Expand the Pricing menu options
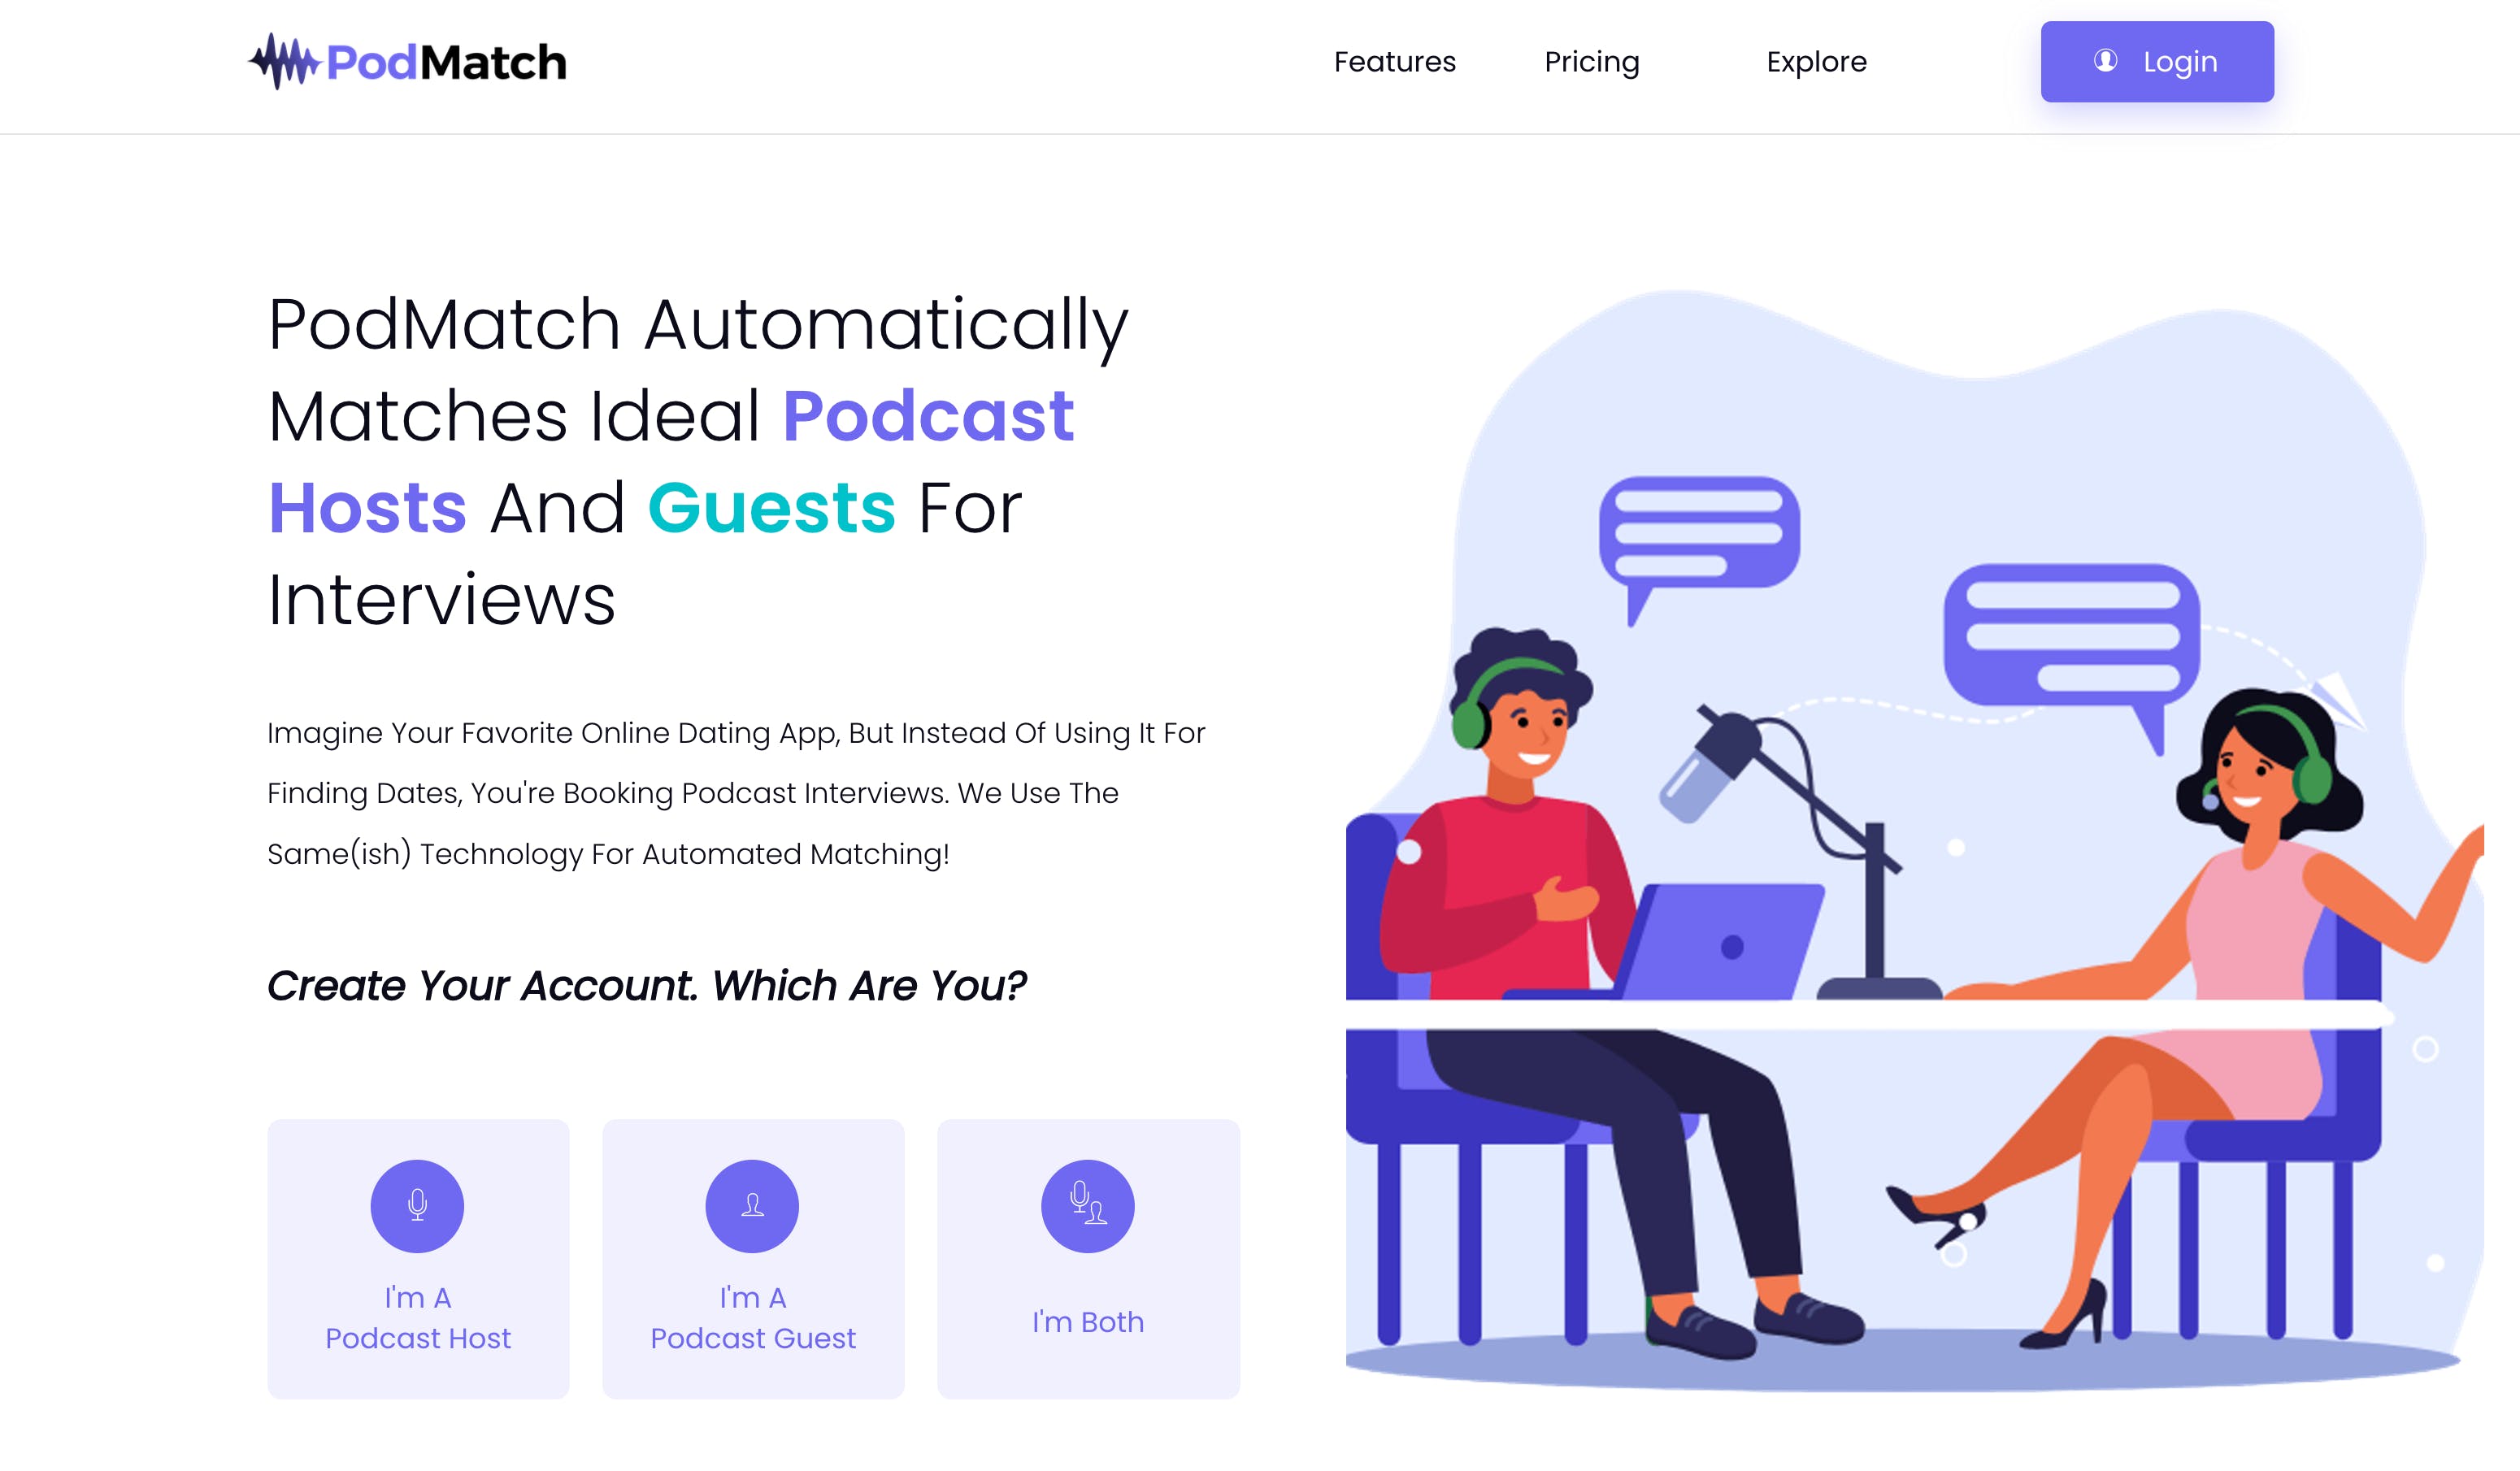This screenshot has width=2520, height=1471. (x=1592, y=61)
